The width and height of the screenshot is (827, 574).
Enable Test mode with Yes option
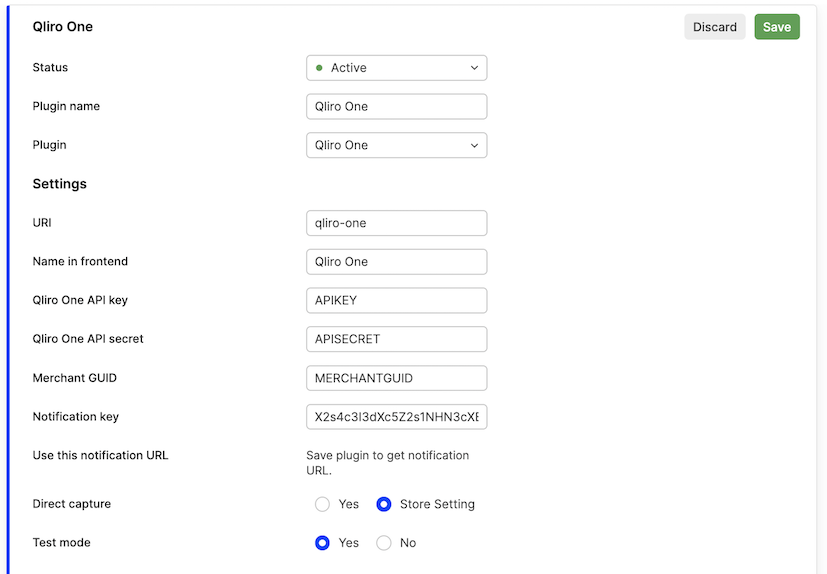click(322, 543)
